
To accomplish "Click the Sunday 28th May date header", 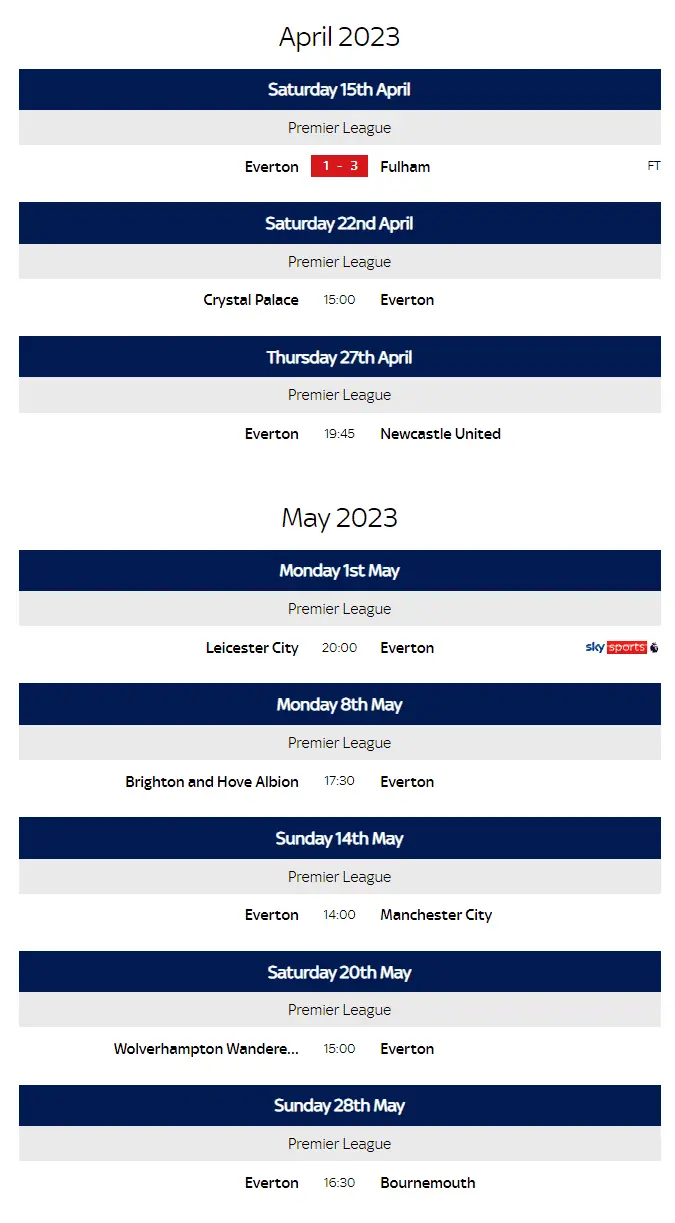I will point(339,1106).
